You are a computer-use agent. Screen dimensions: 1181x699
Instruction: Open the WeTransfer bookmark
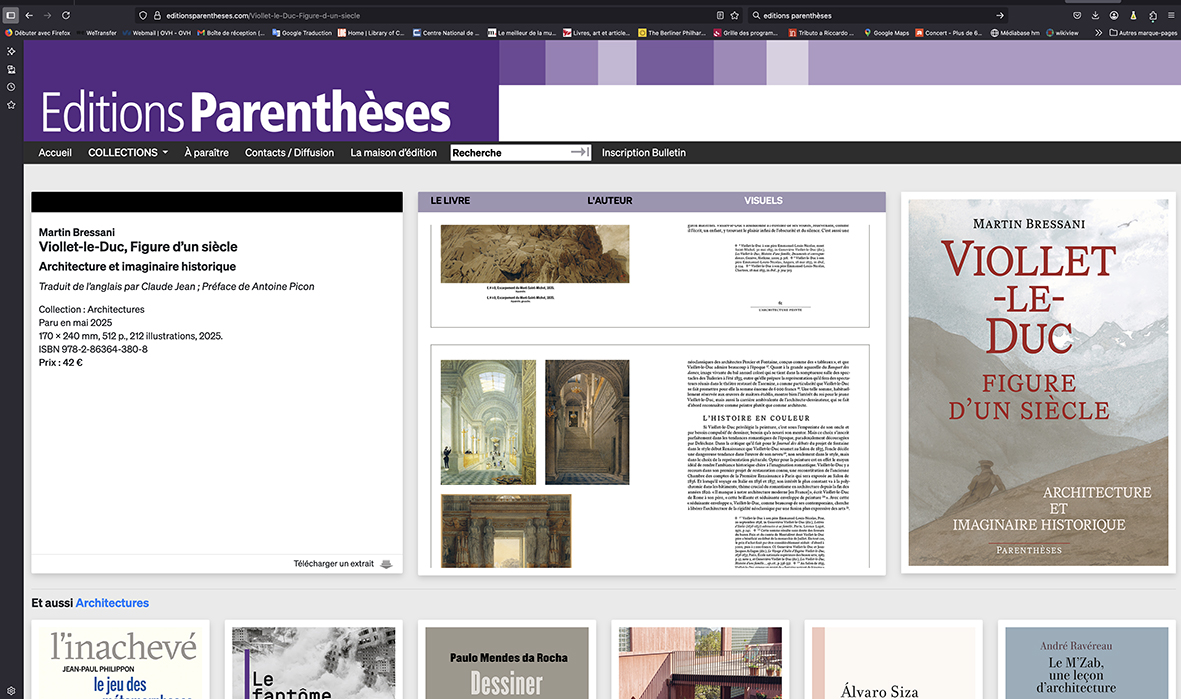[x=97, y=33]
